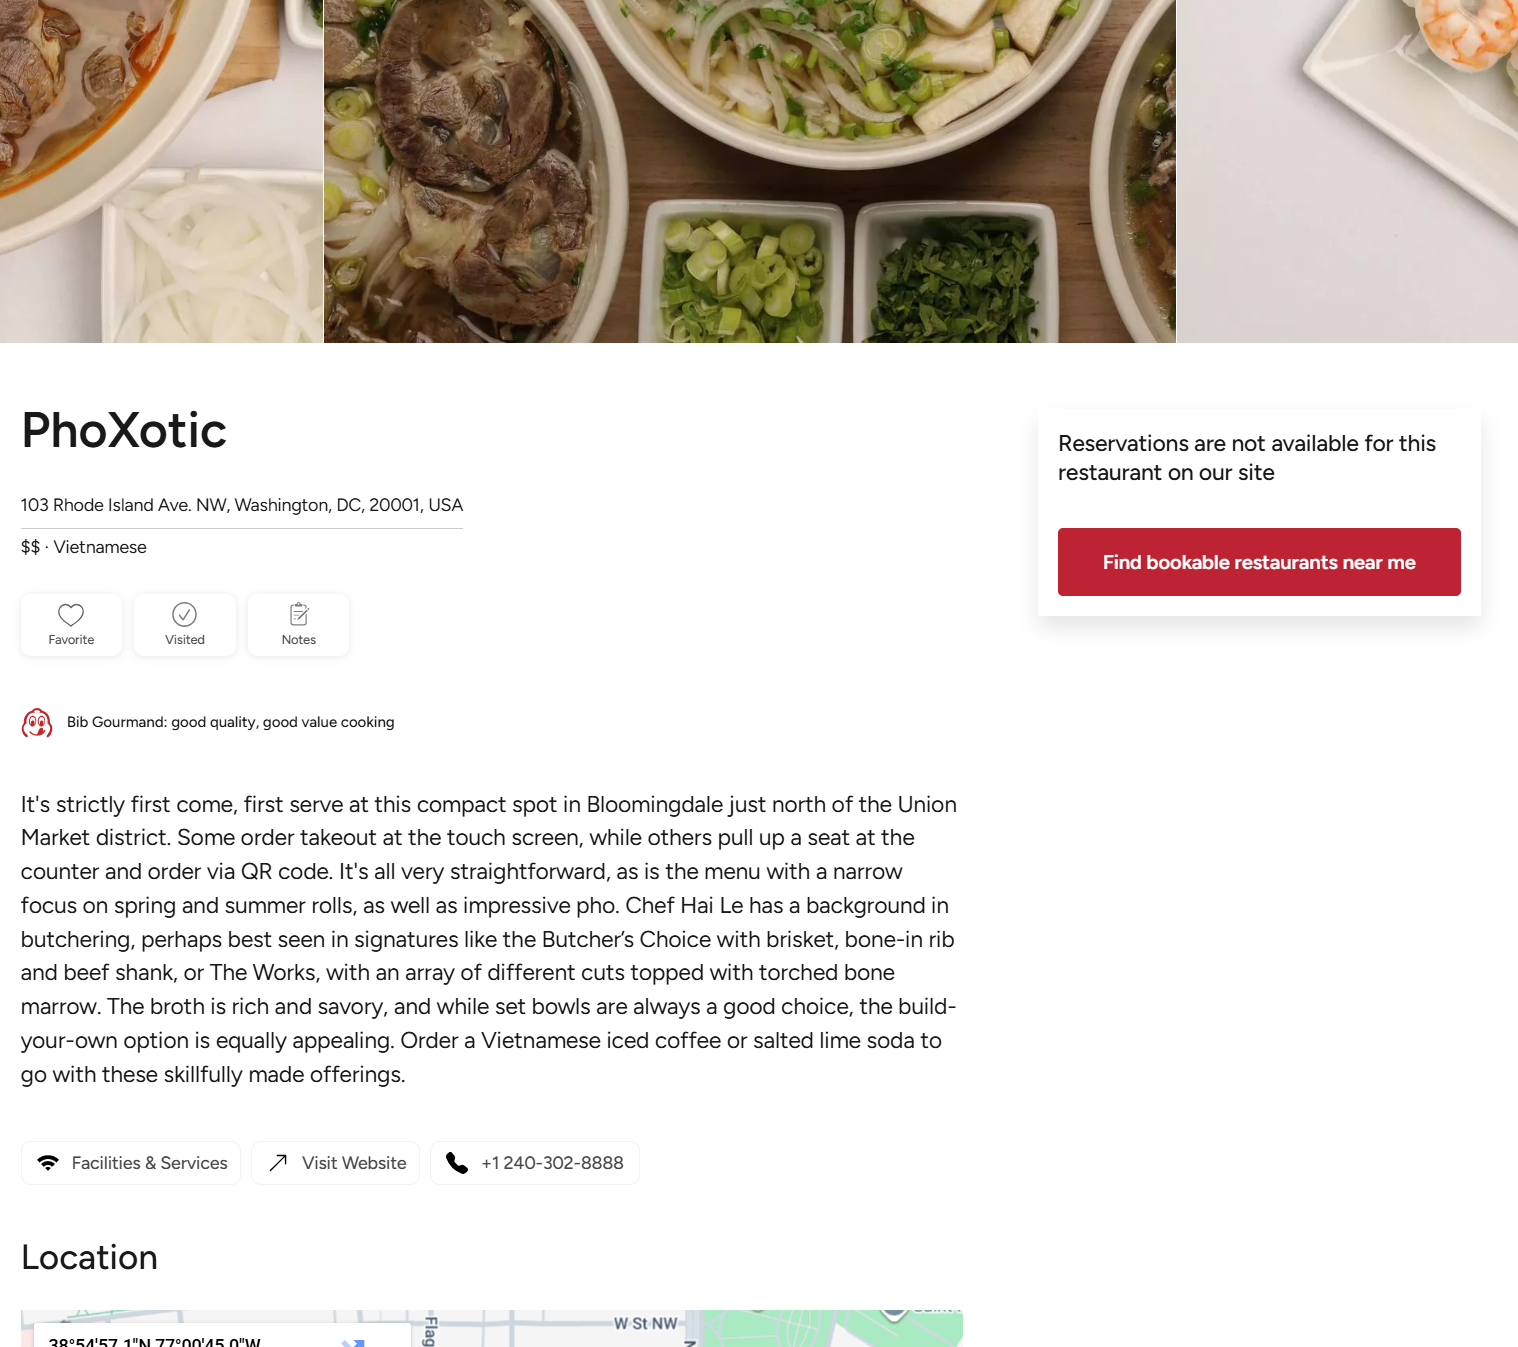Click the Bib Gourmand description text

tap(231, 723)
